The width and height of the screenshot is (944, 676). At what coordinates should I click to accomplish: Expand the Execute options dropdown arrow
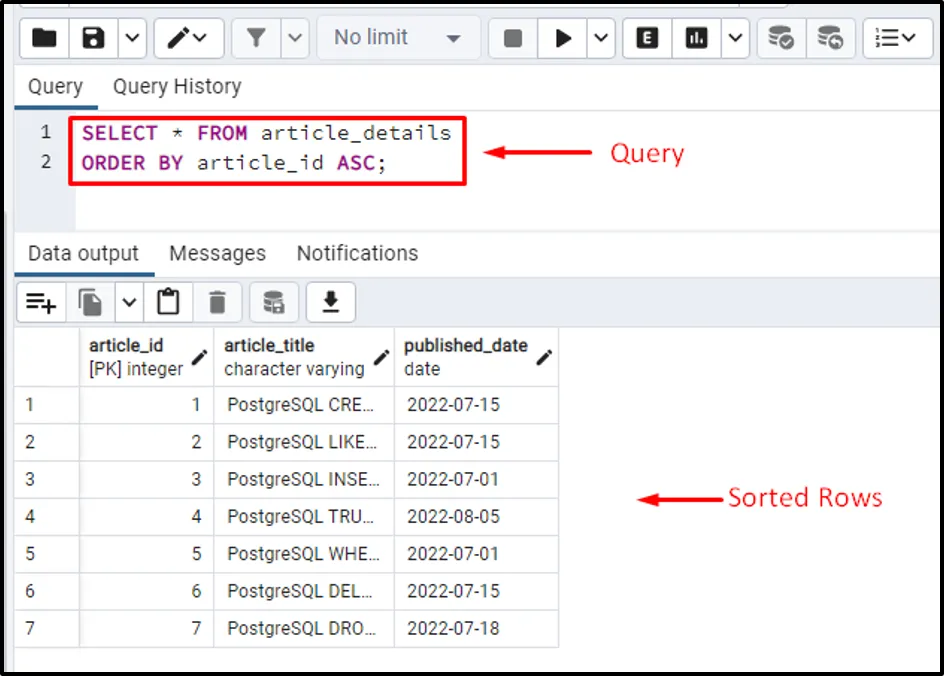point(600,38)
